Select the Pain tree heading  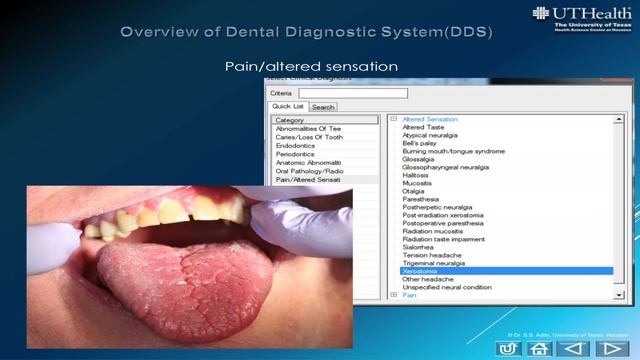click(x=409, y=295)
